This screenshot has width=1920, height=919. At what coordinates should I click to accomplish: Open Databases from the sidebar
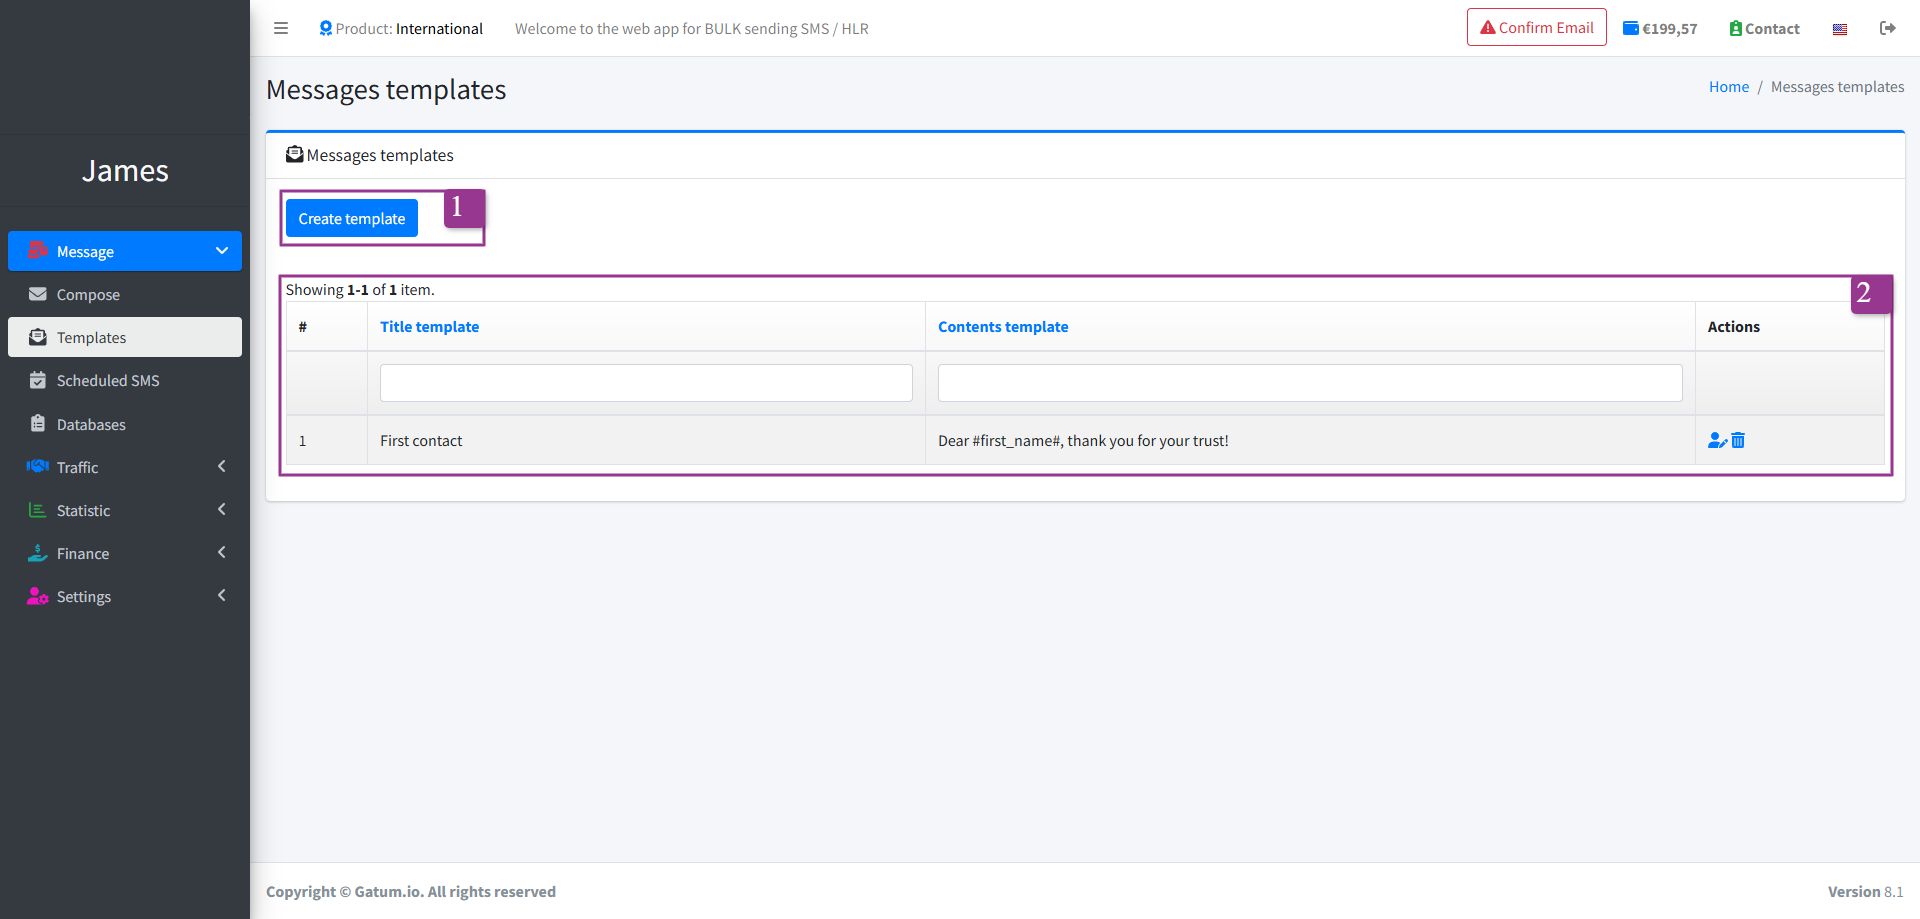click(x=91, y=424)
